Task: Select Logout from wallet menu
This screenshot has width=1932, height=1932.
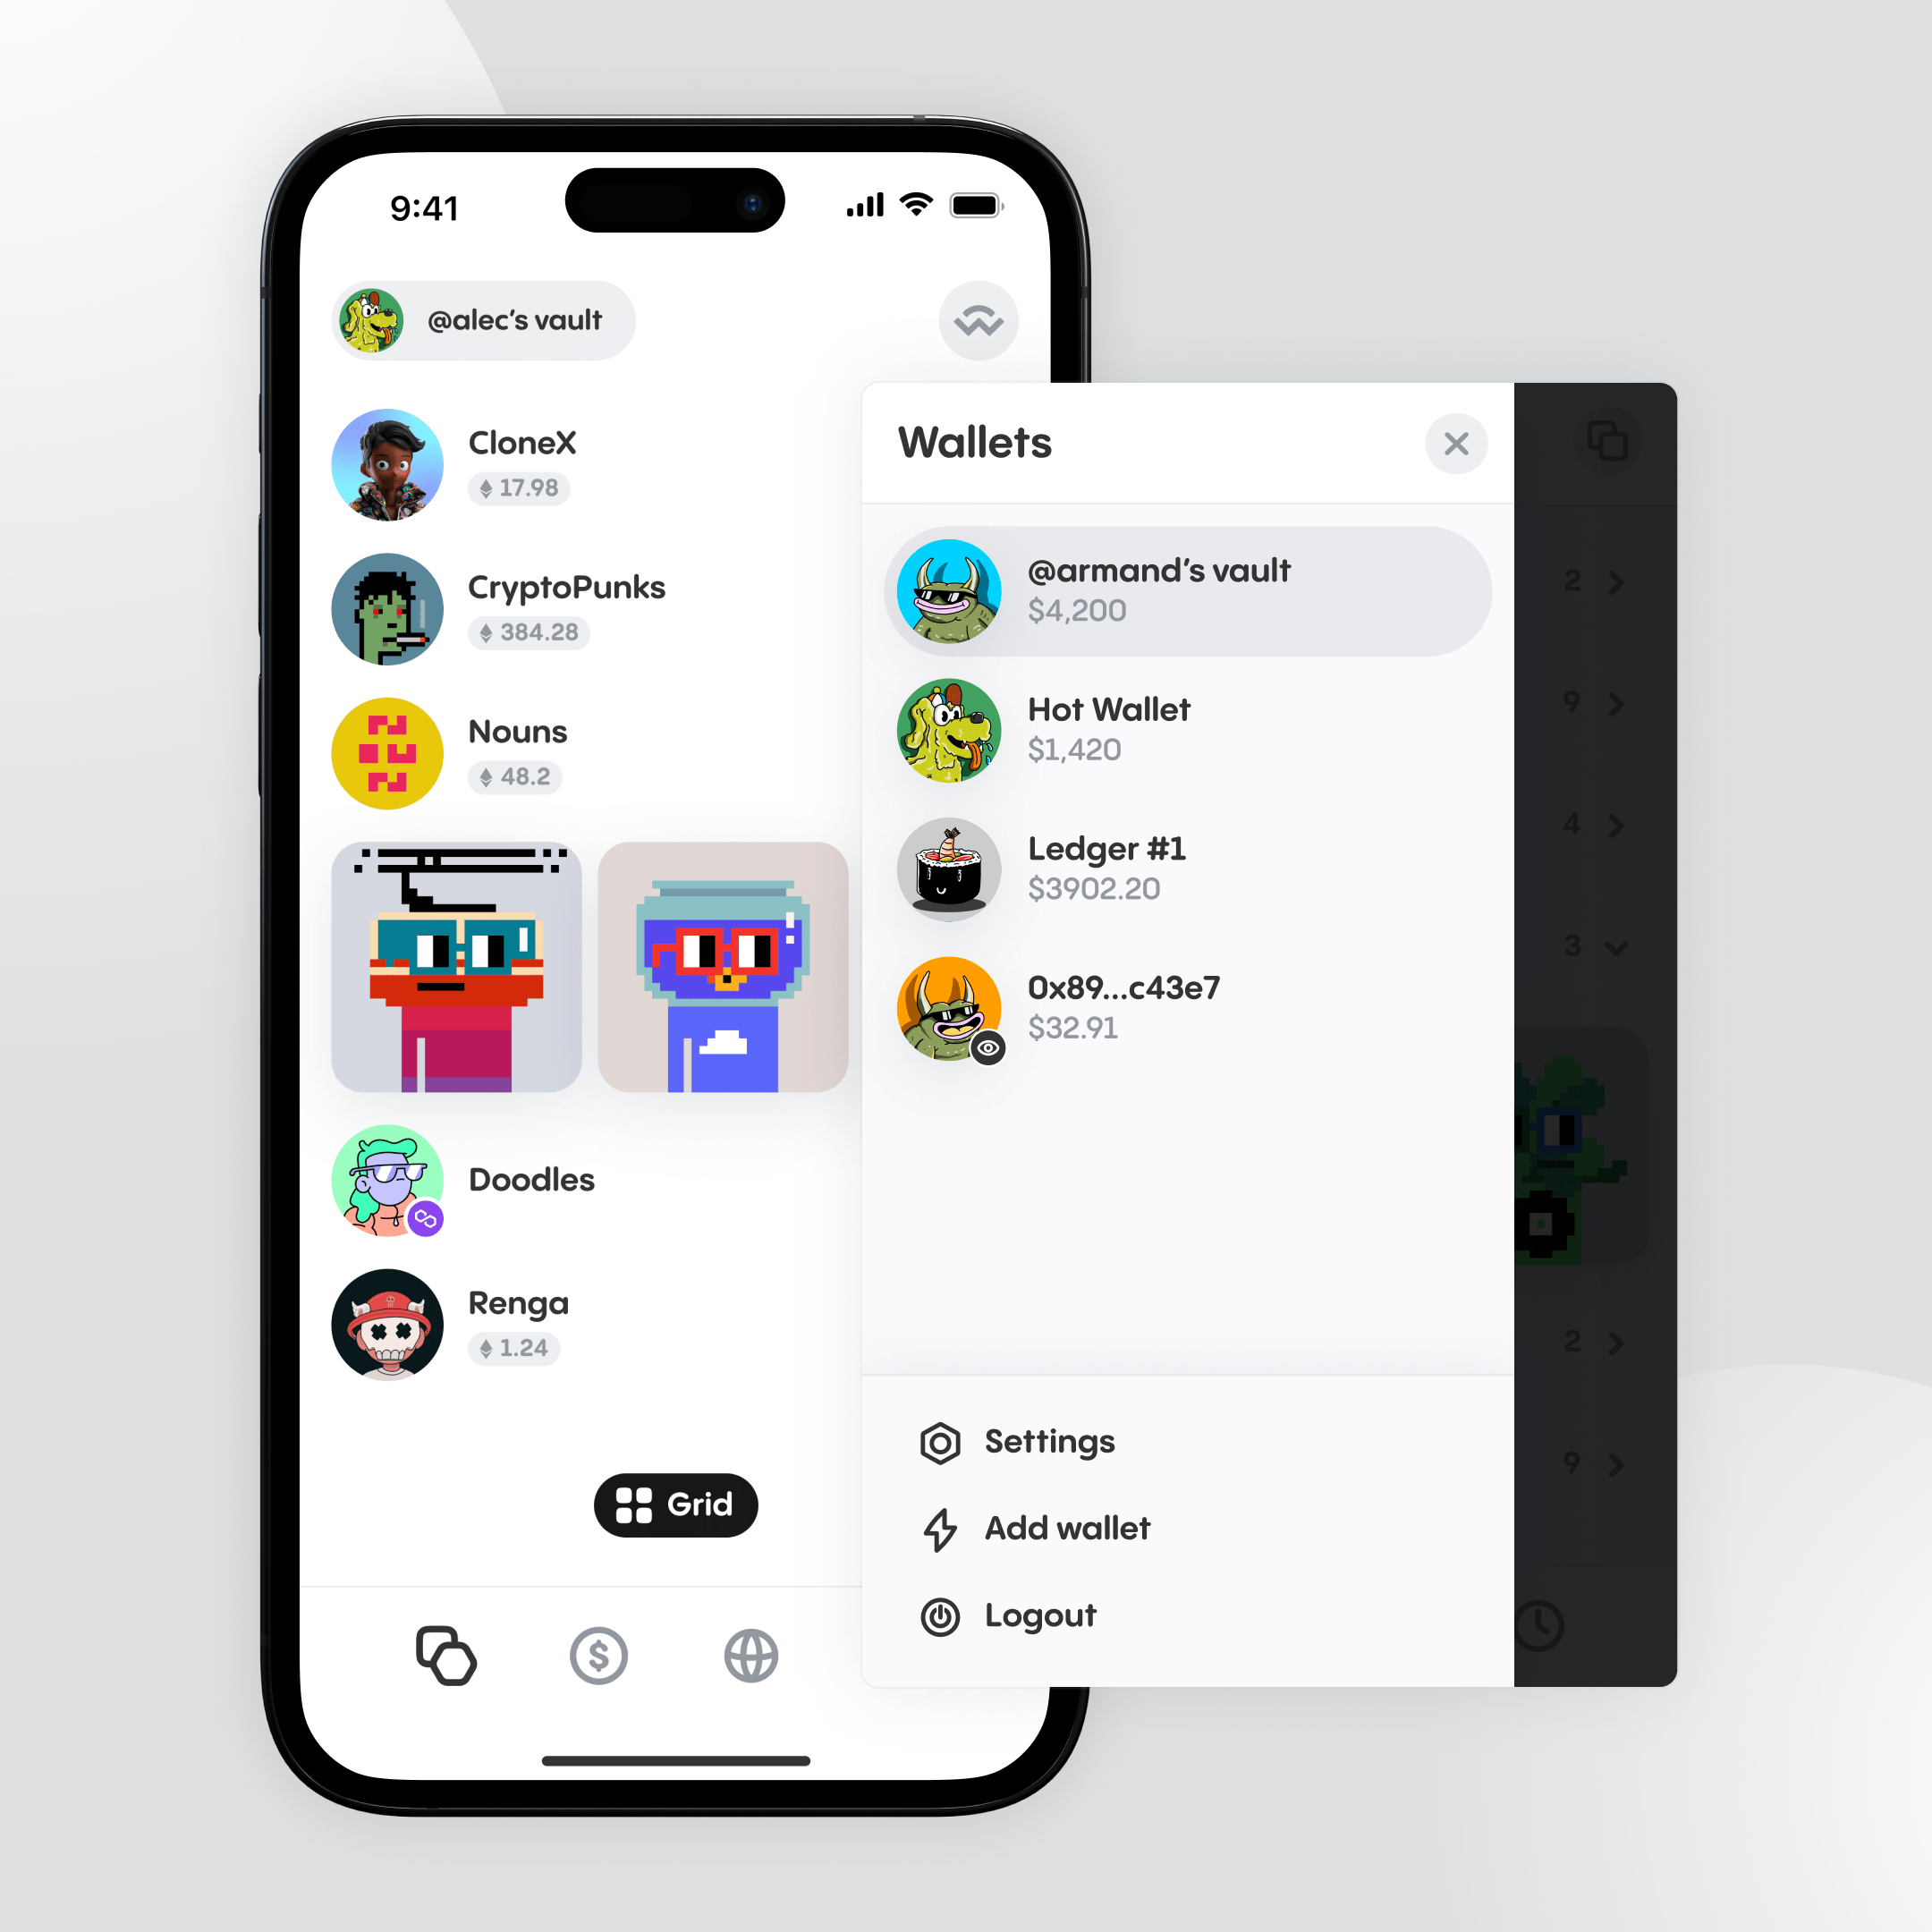Action: pos(1044,1614)
